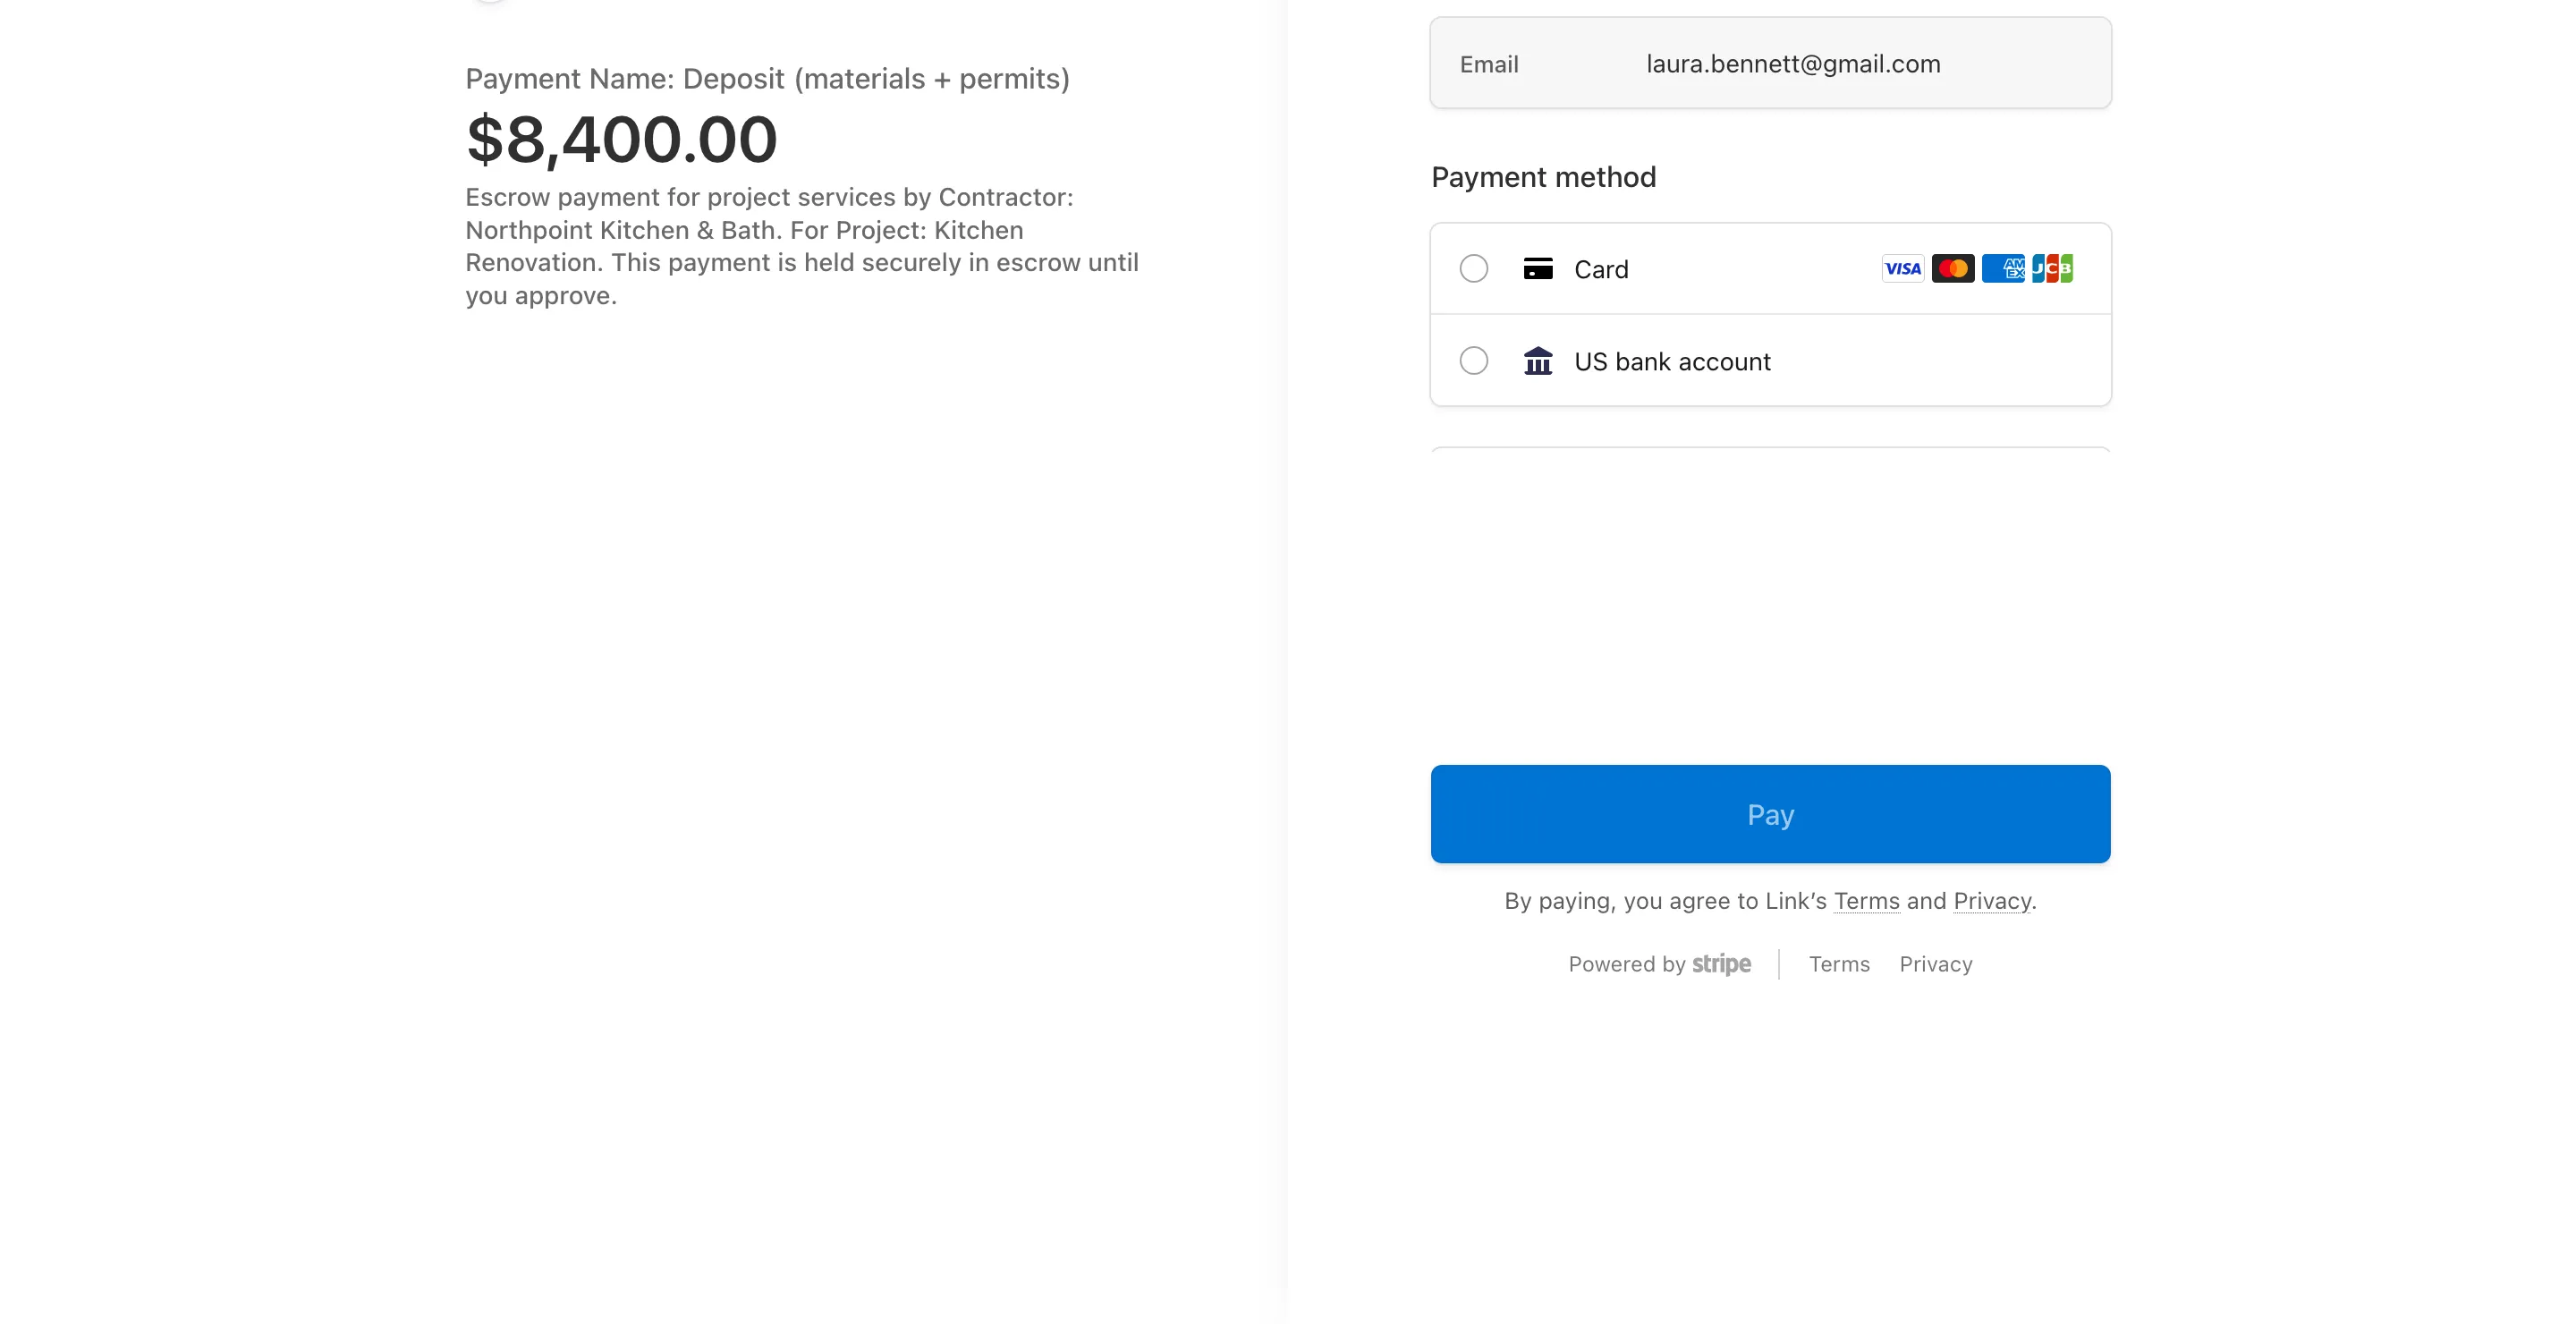Viewport: 2576px width, 1324px height.
Task: Open the footer Terms link
Action: [x=1839, y=964]
